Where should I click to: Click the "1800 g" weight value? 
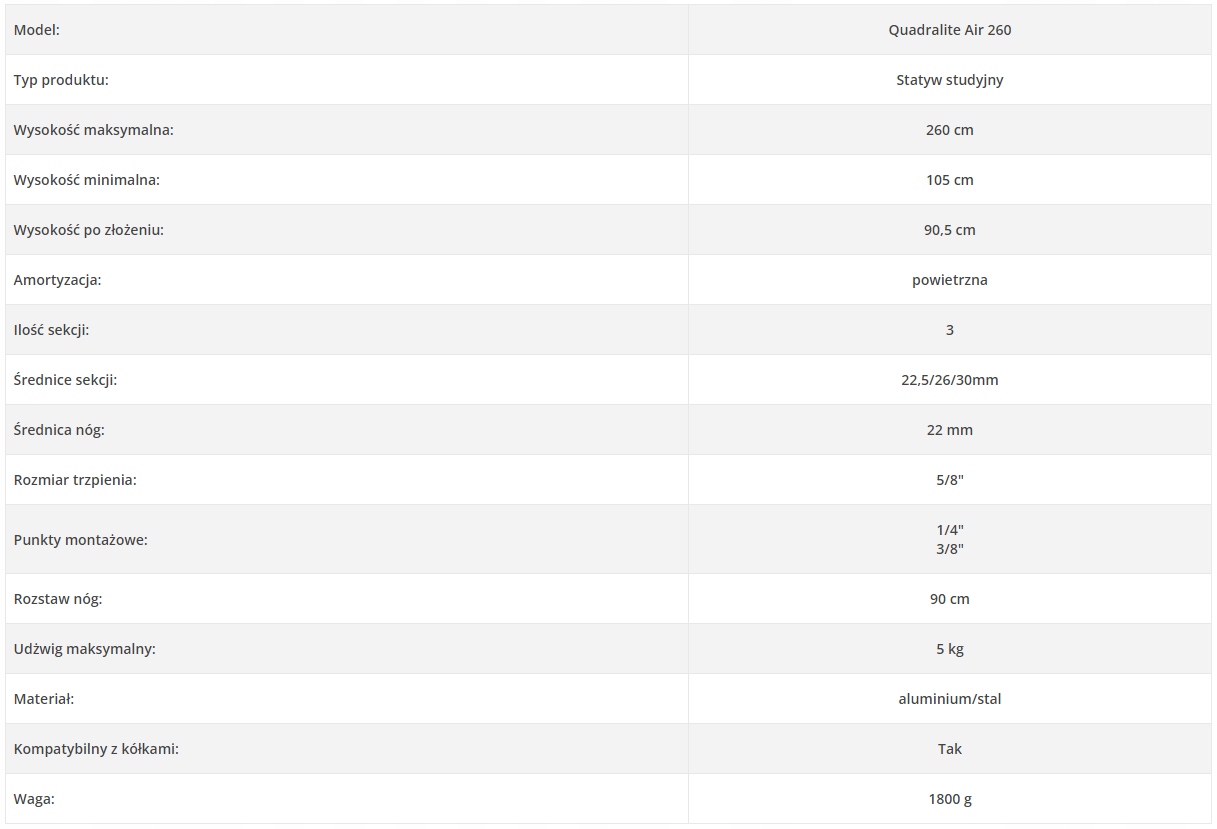(x=949, y=799)
